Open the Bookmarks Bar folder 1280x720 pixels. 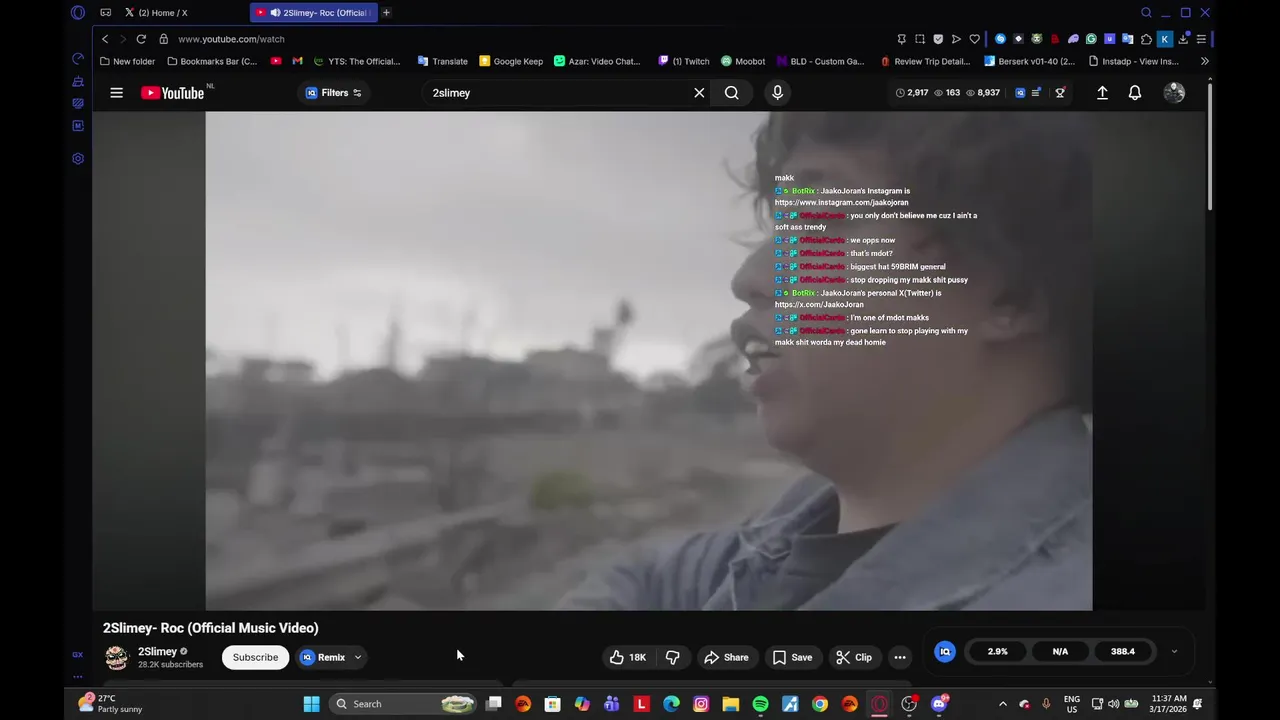click(x=212, y=61)
